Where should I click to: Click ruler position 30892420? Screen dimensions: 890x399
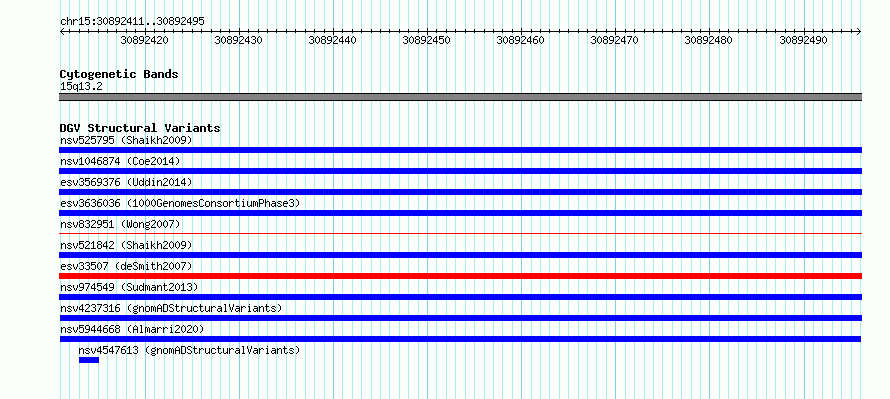(144, 40)
